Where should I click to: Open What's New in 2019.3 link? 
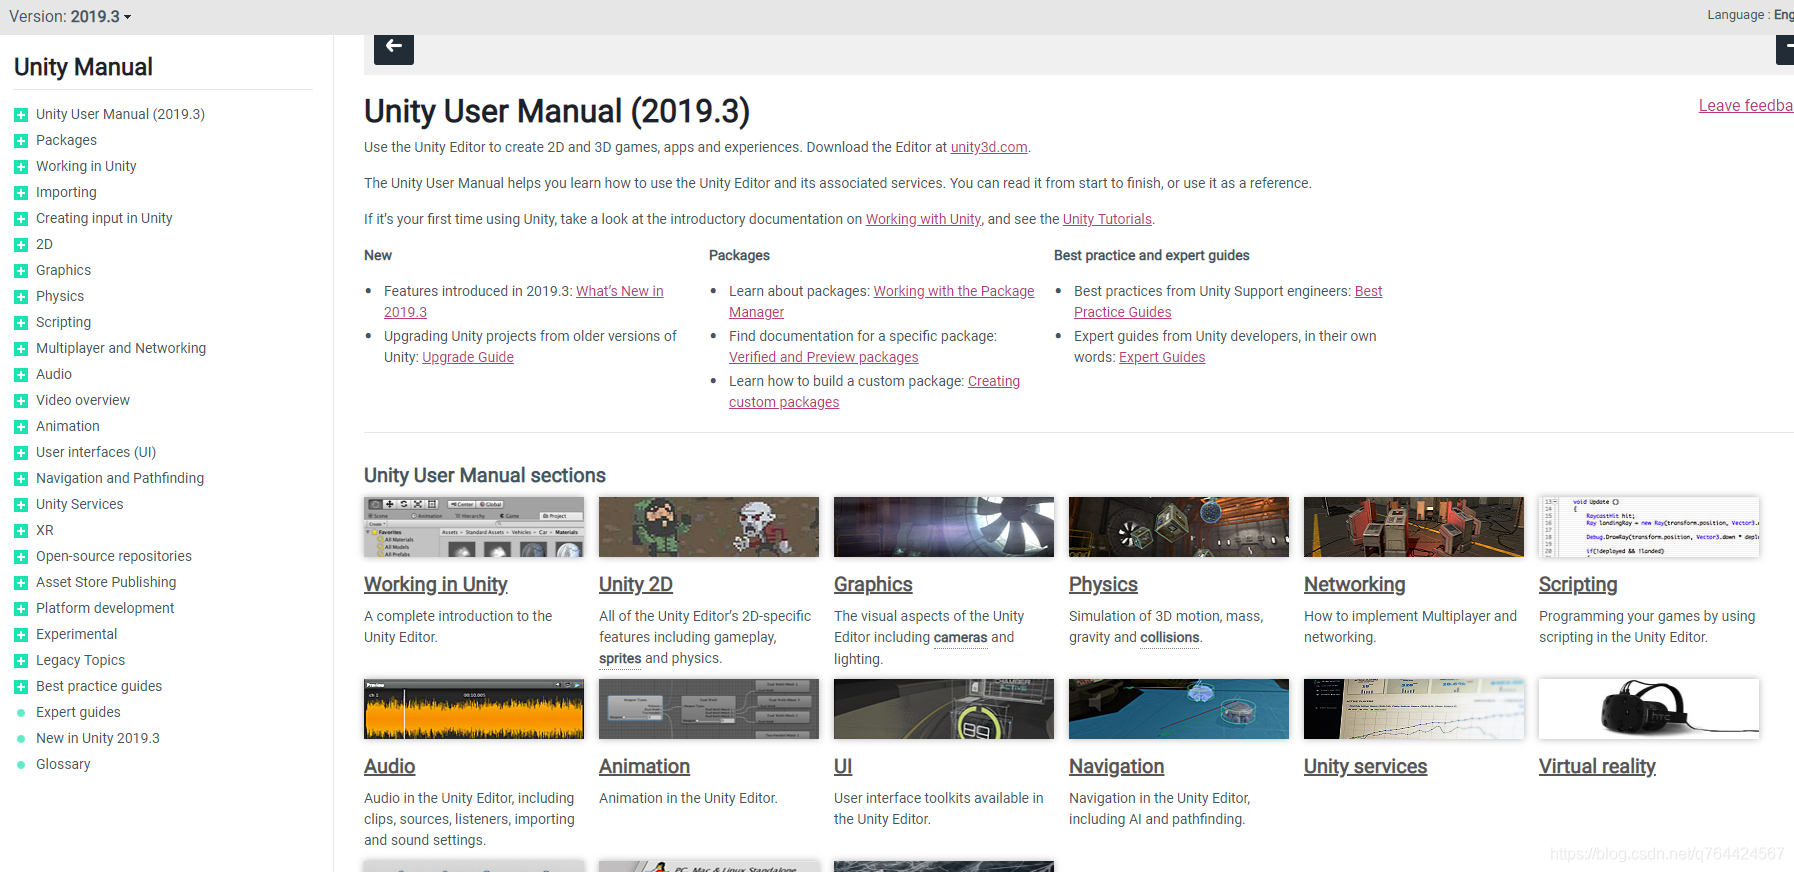click(619, 291)
